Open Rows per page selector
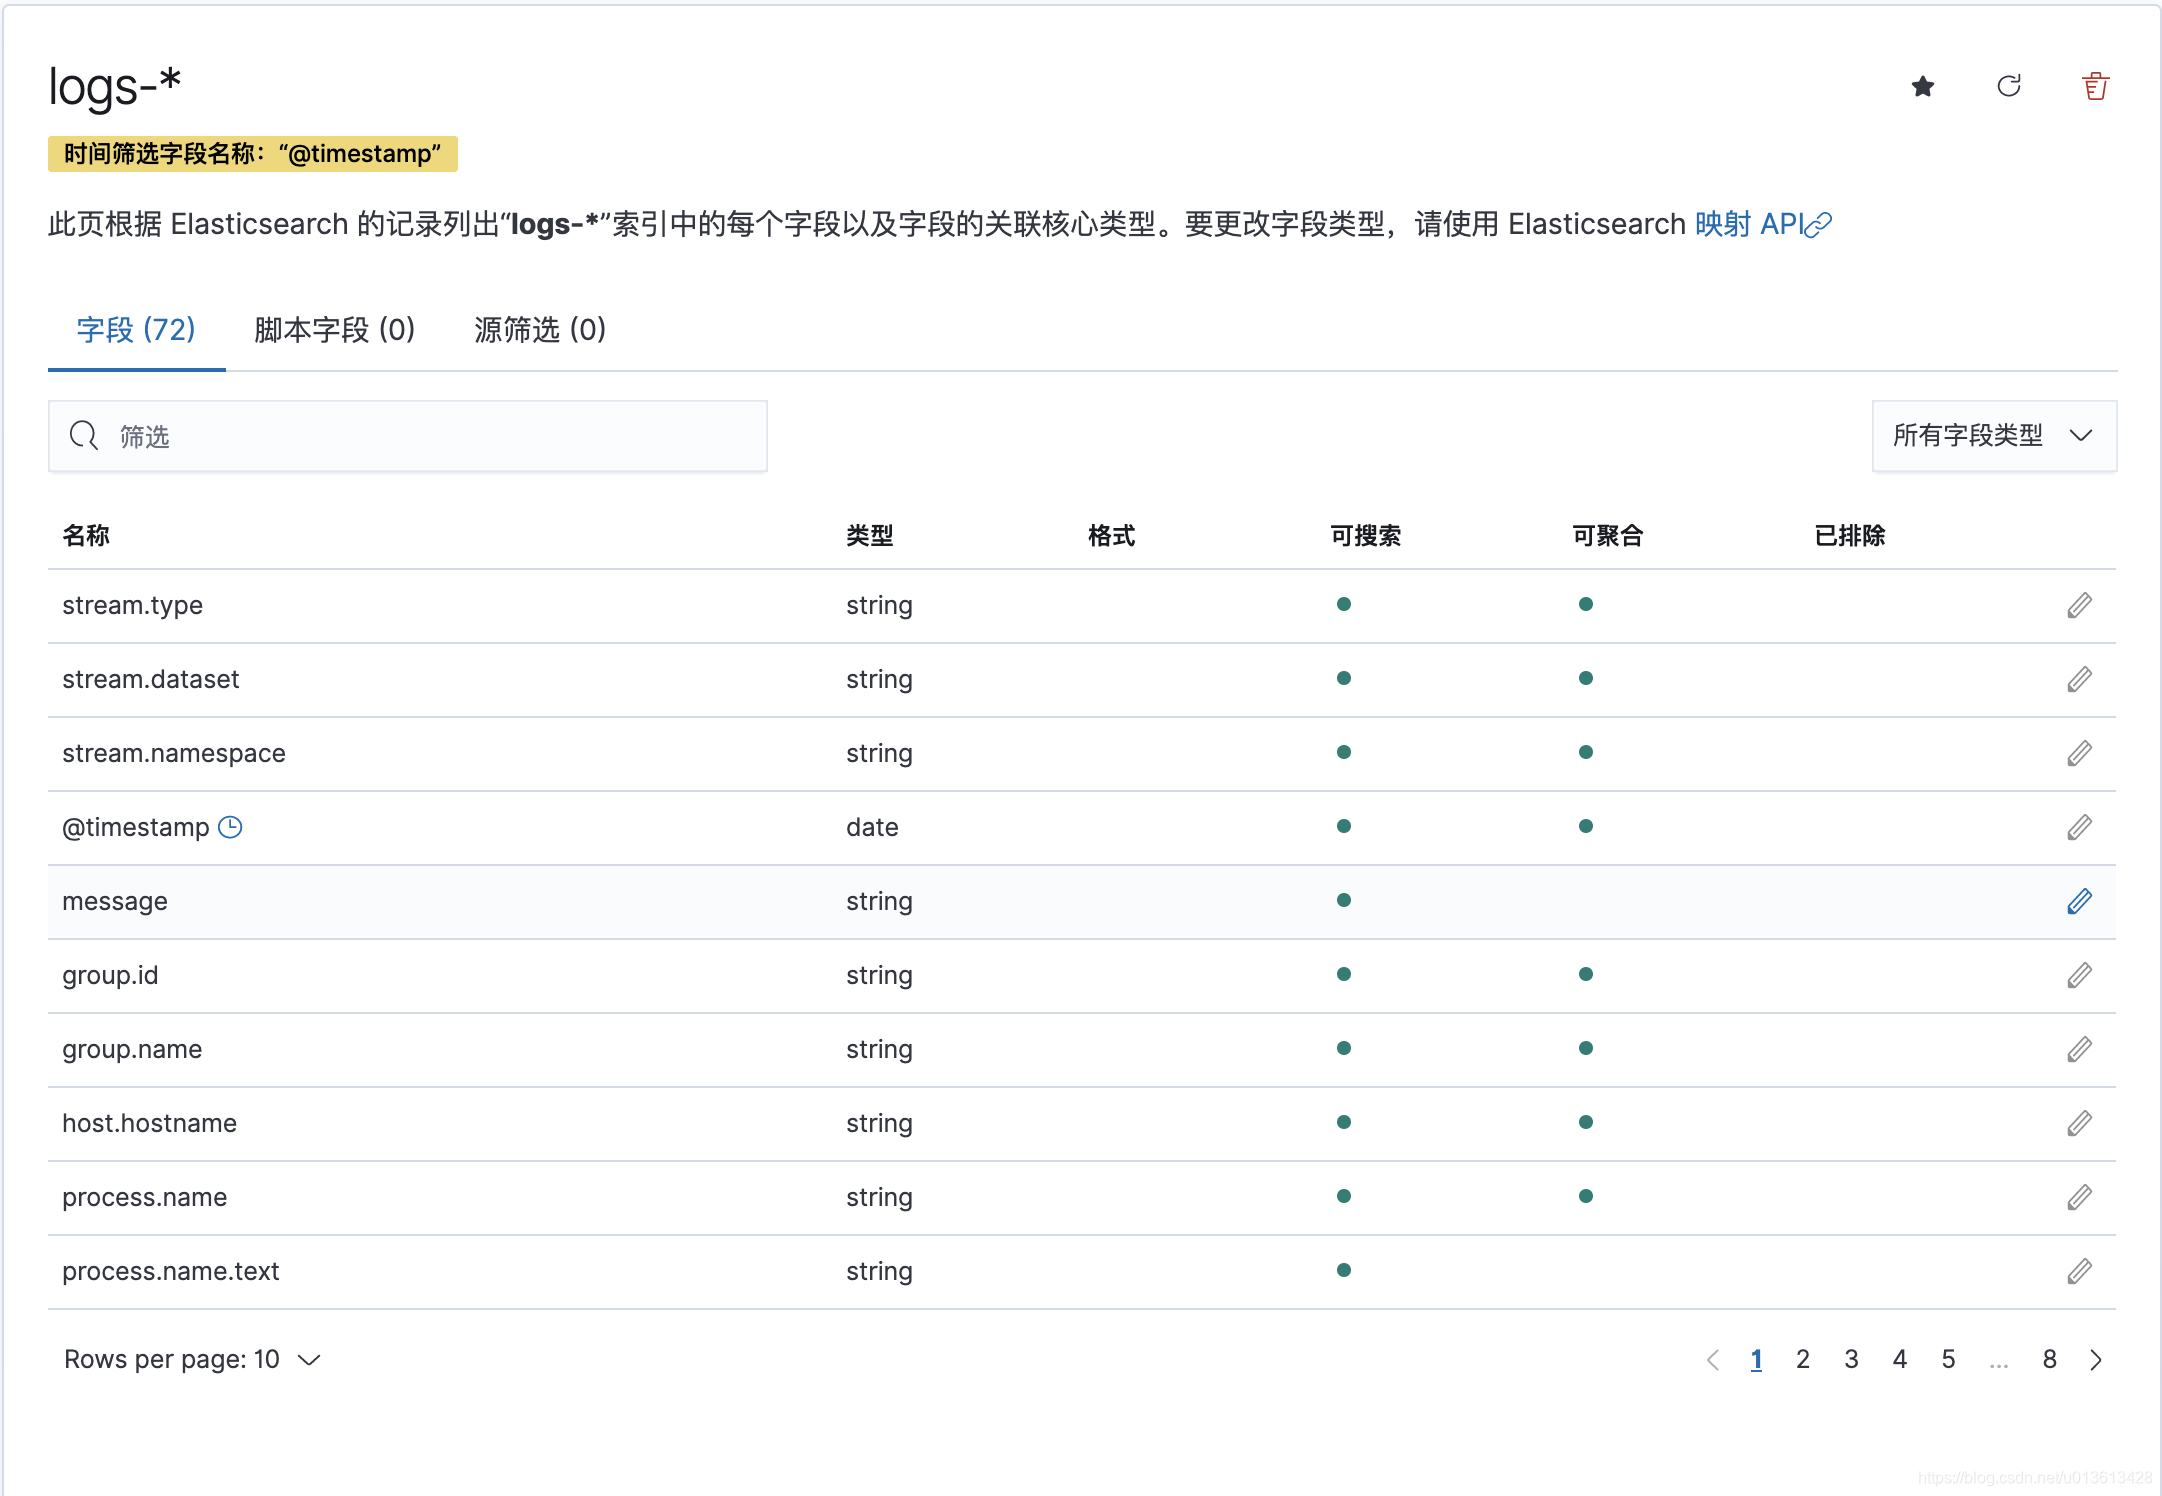Image resolution: width=2162 pixels, height=1496 pixels. click(192, 1360)
